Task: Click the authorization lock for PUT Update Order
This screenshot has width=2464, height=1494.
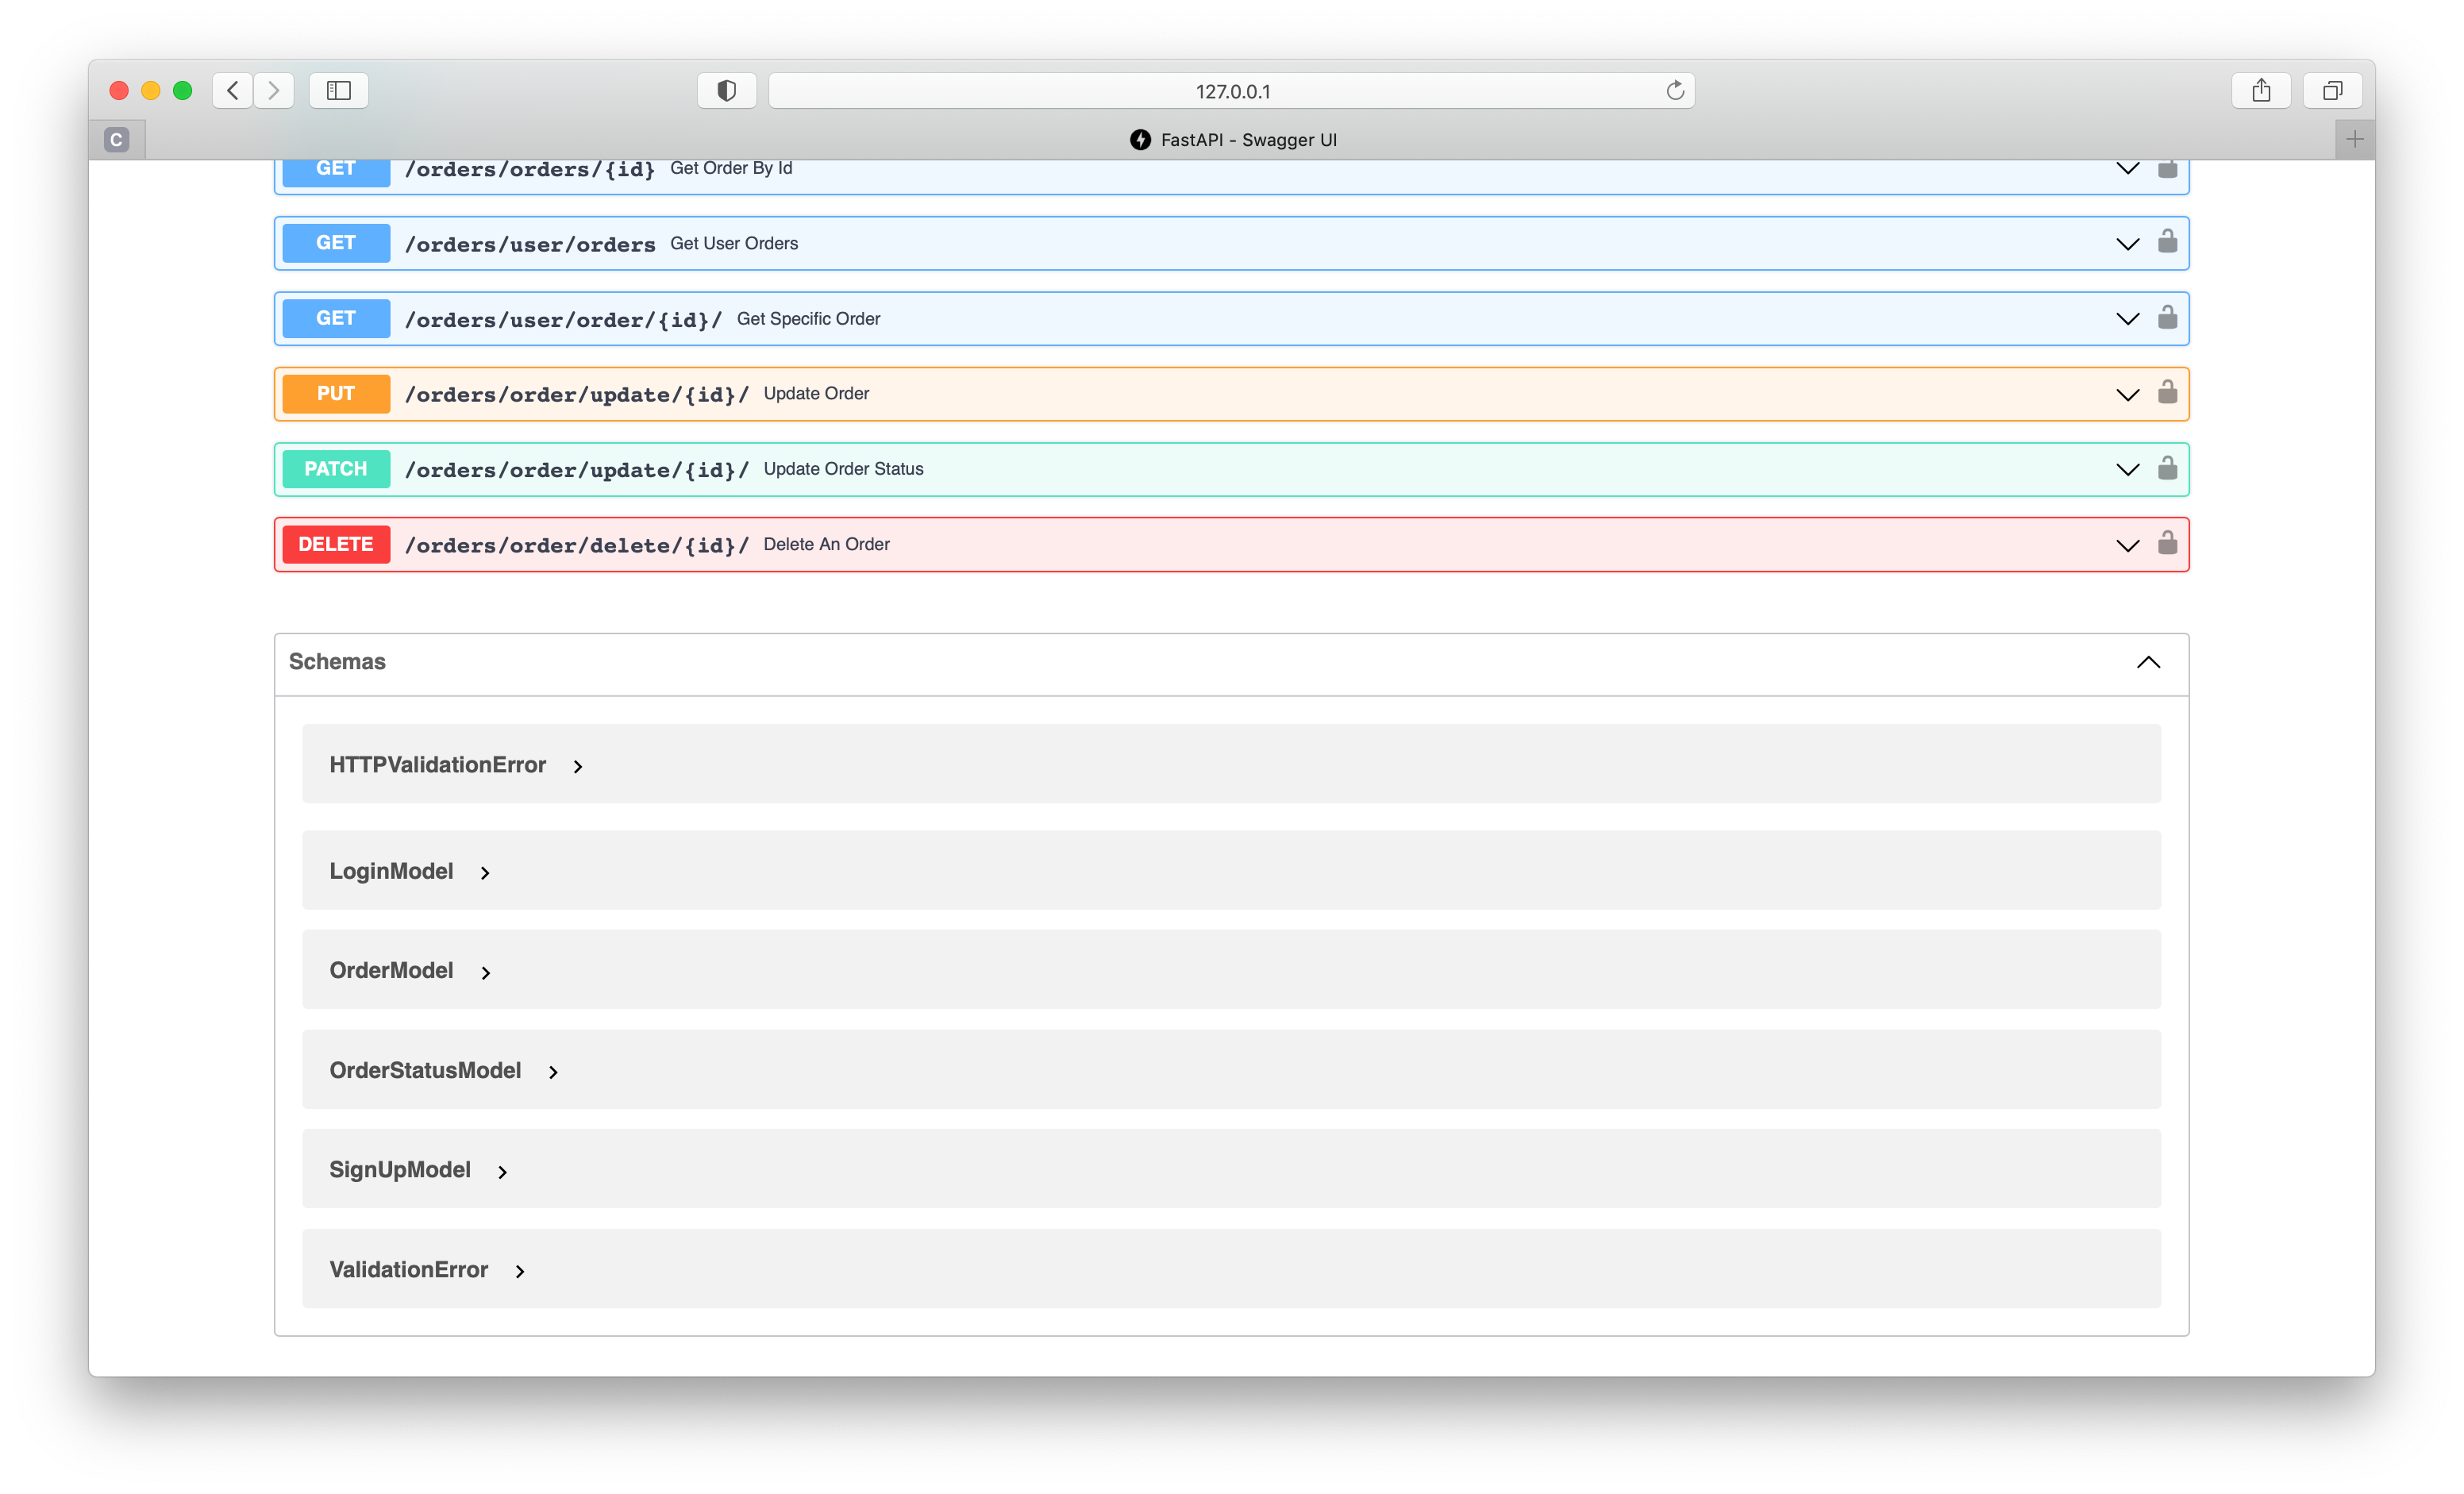Action: click(x=2167, y=393)
